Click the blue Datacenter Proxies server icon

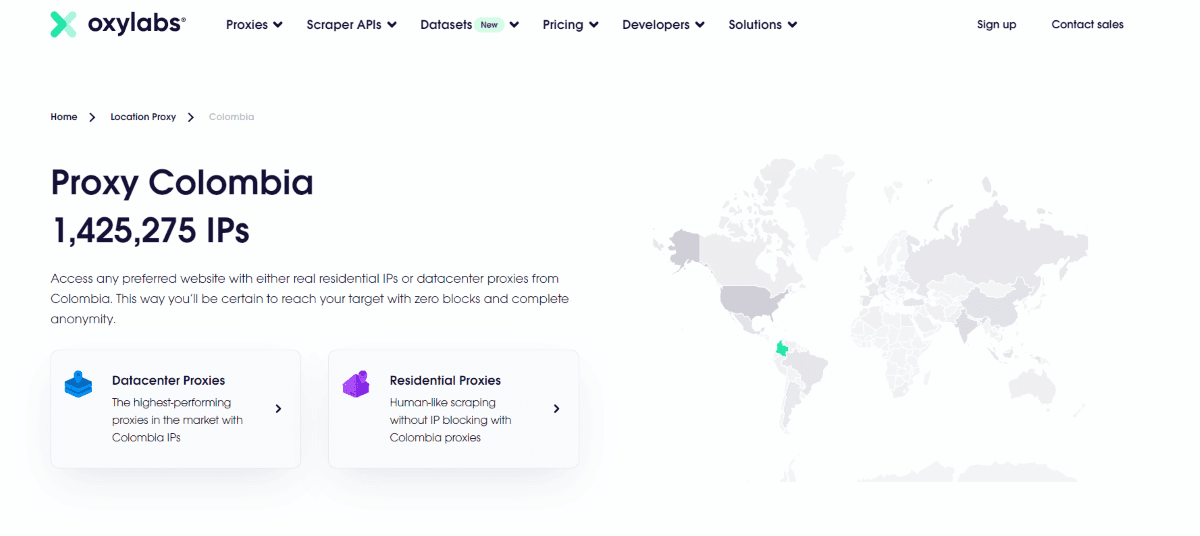click(x=78, y=384)
